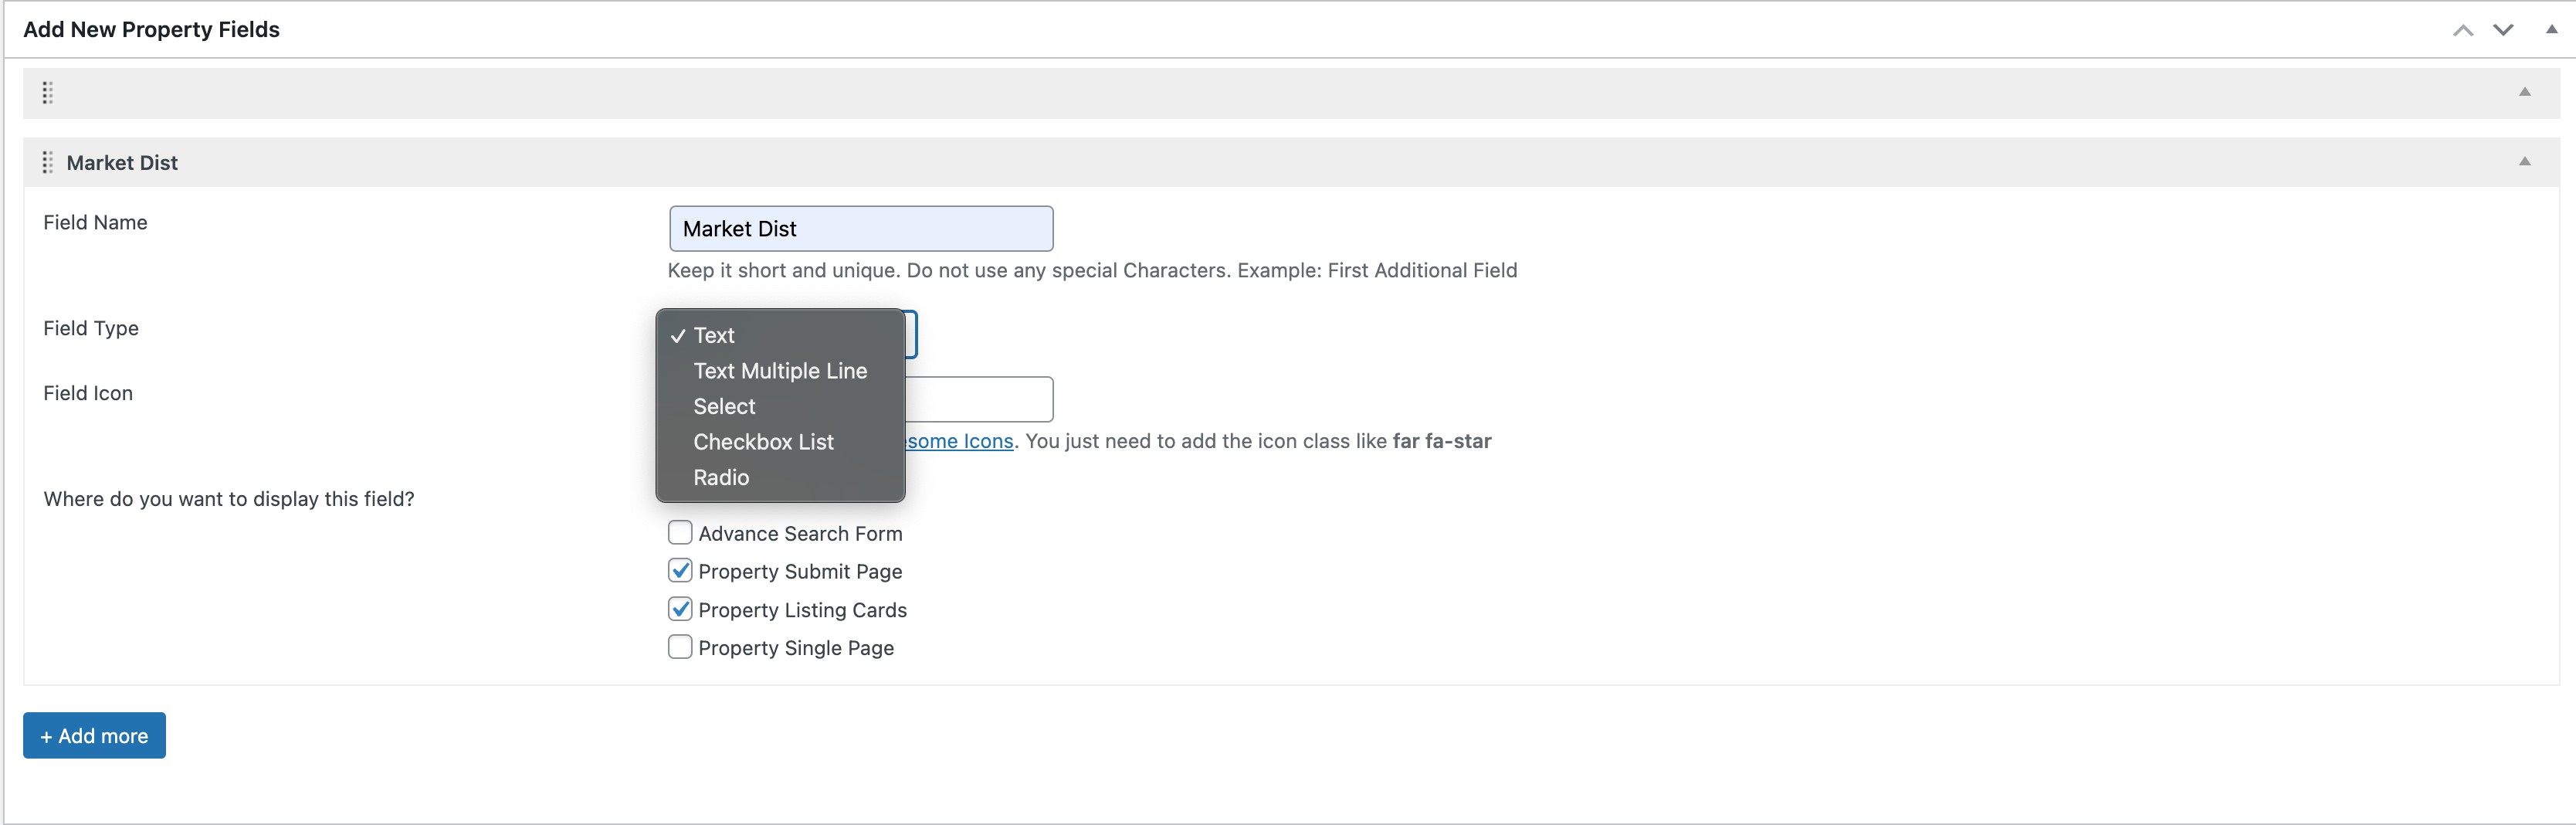The image size is (2576, 825).
Task: Enable Advance Search Form checkbox
Action: tap(680, 533)
